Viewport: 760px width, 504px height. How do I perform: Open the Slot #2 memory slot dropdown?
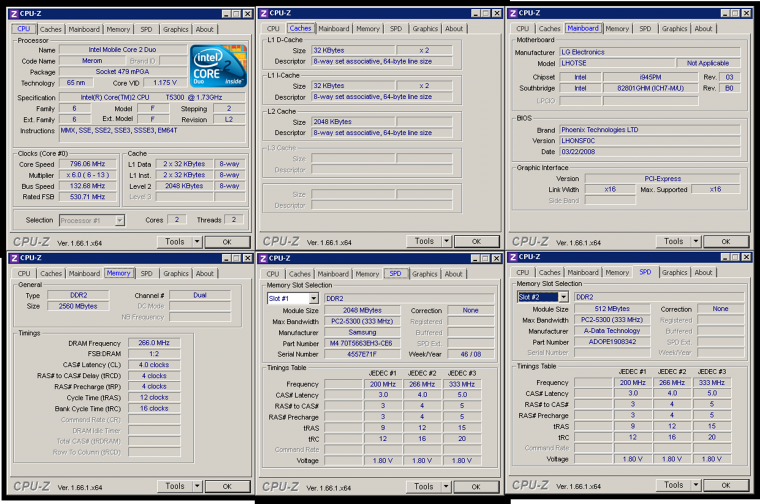click(563, 297)
